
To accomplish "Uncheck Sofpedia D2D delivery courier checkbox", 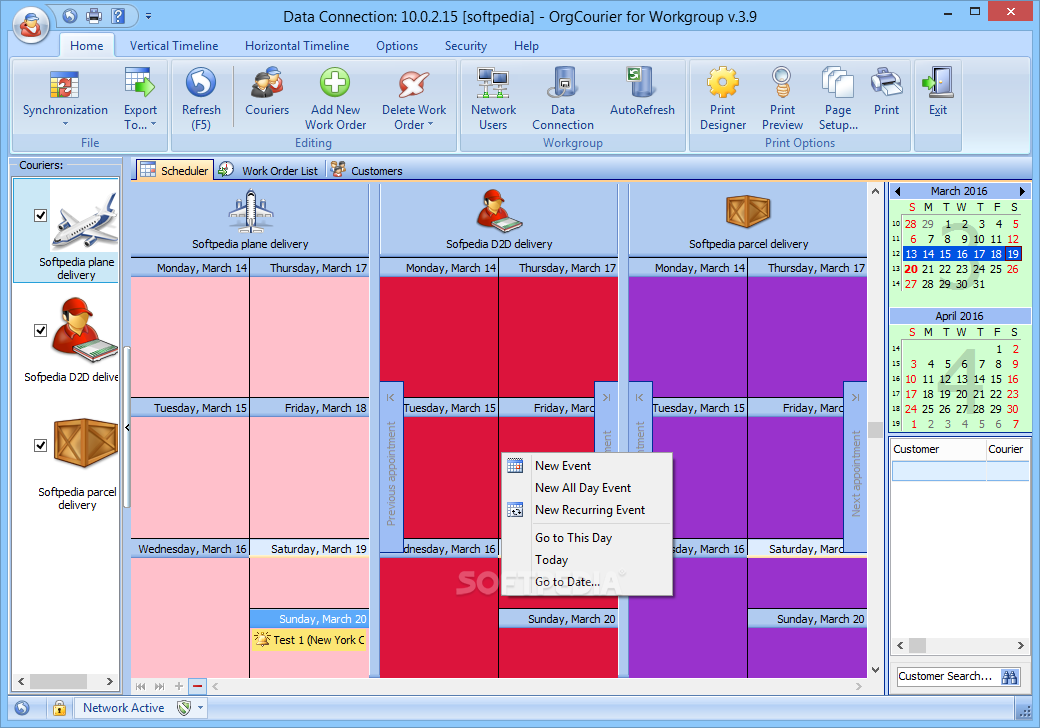I will 40,330.
